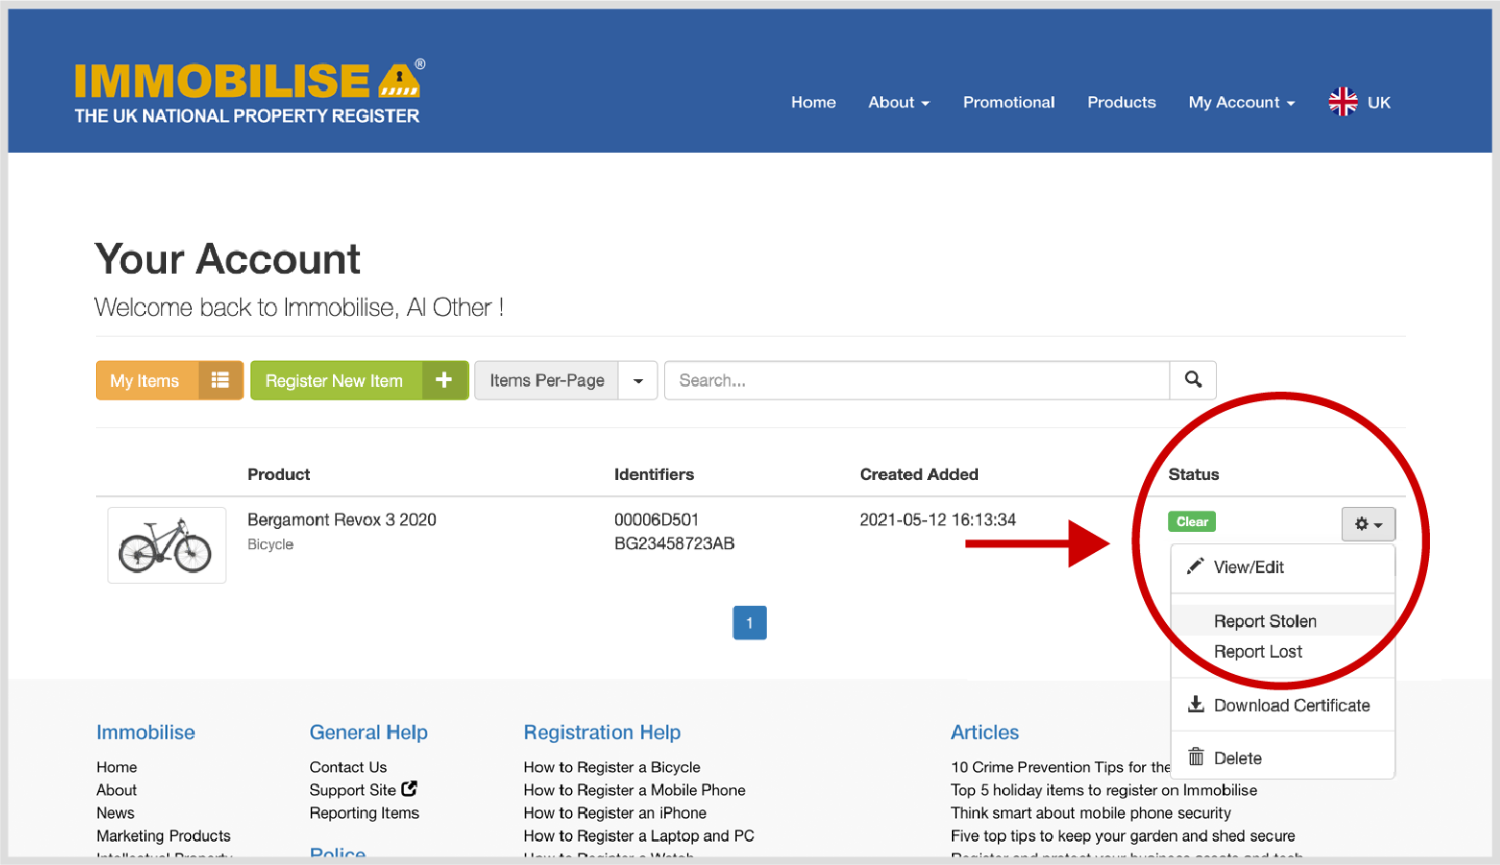Click the Immobilise padlock logo icon
Screen dimensions: 1500x865
pos(400,80)
